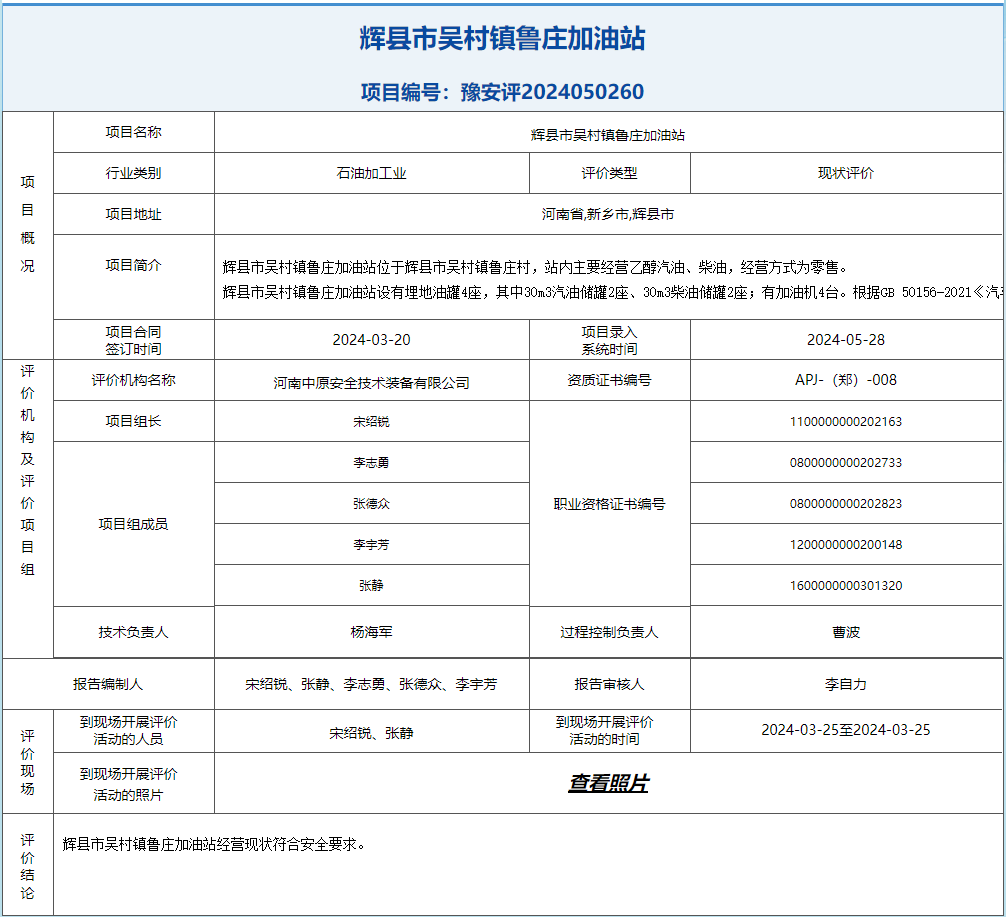1006x917 pixels.
Task: Click the 项目合同签订时间 label
Action: (x=133, y=340)
